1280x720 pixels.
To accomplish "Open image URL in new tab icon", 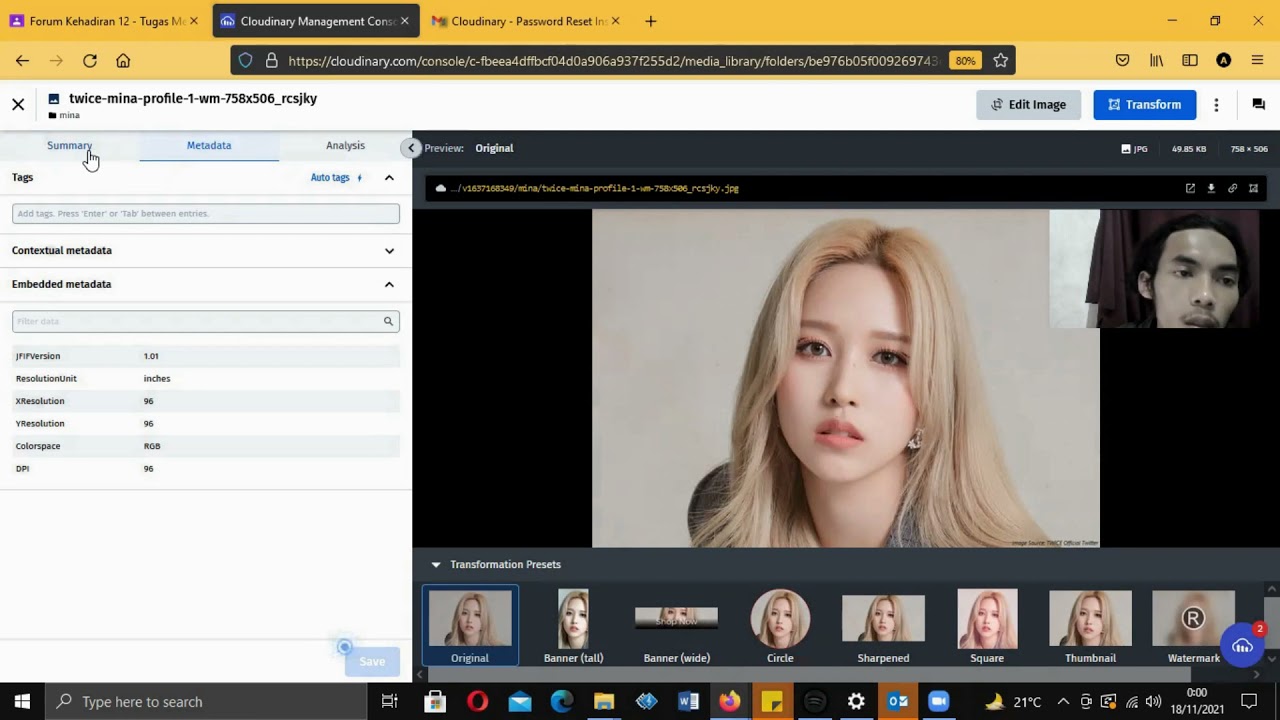I will click(x=1190, y=188).
